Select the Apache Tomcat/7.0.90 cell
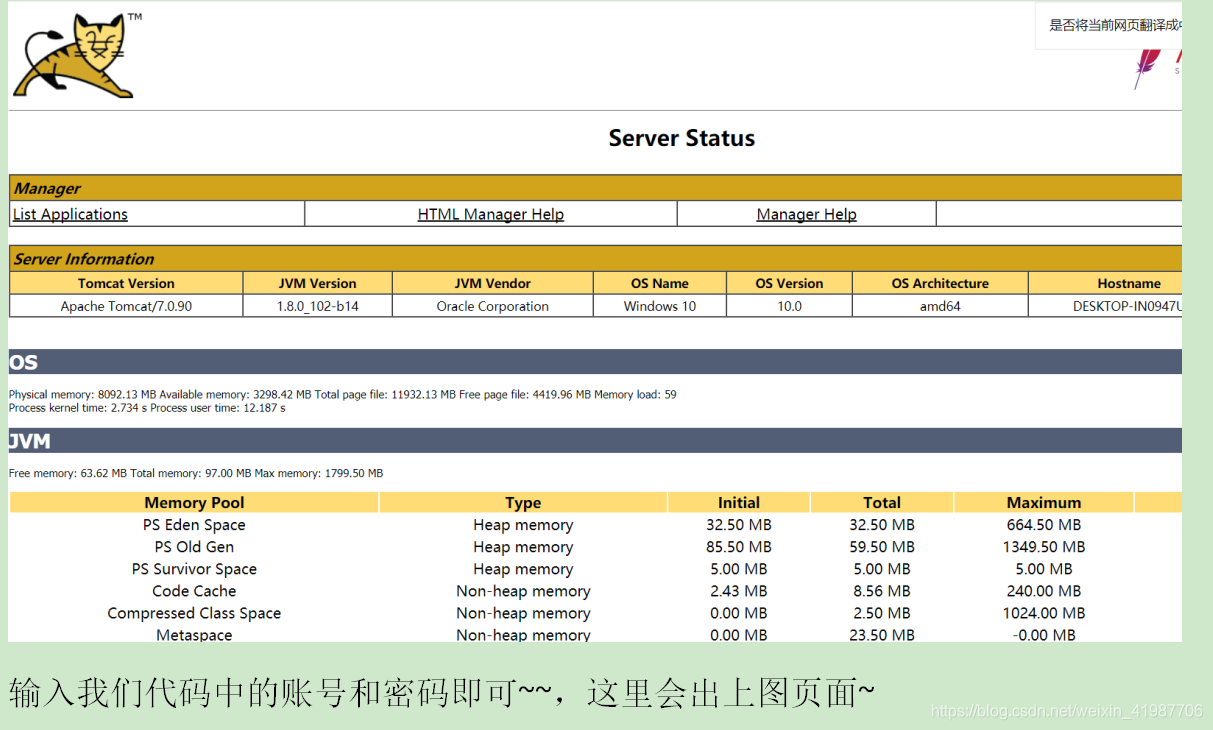This screenshot has height=730, width=1213. [126, 306]
